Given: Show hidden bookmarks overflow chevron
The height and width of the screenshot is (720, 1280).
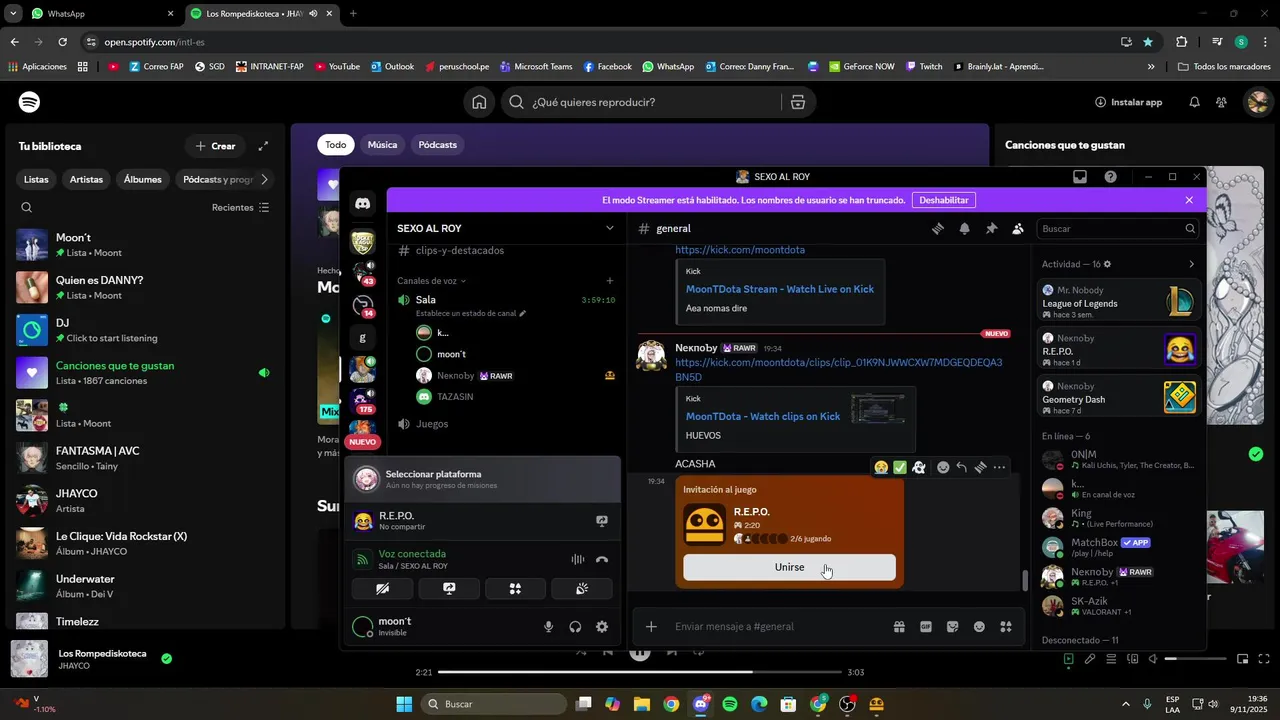Looking at the screenshot, I should (x=1151, y=67).
